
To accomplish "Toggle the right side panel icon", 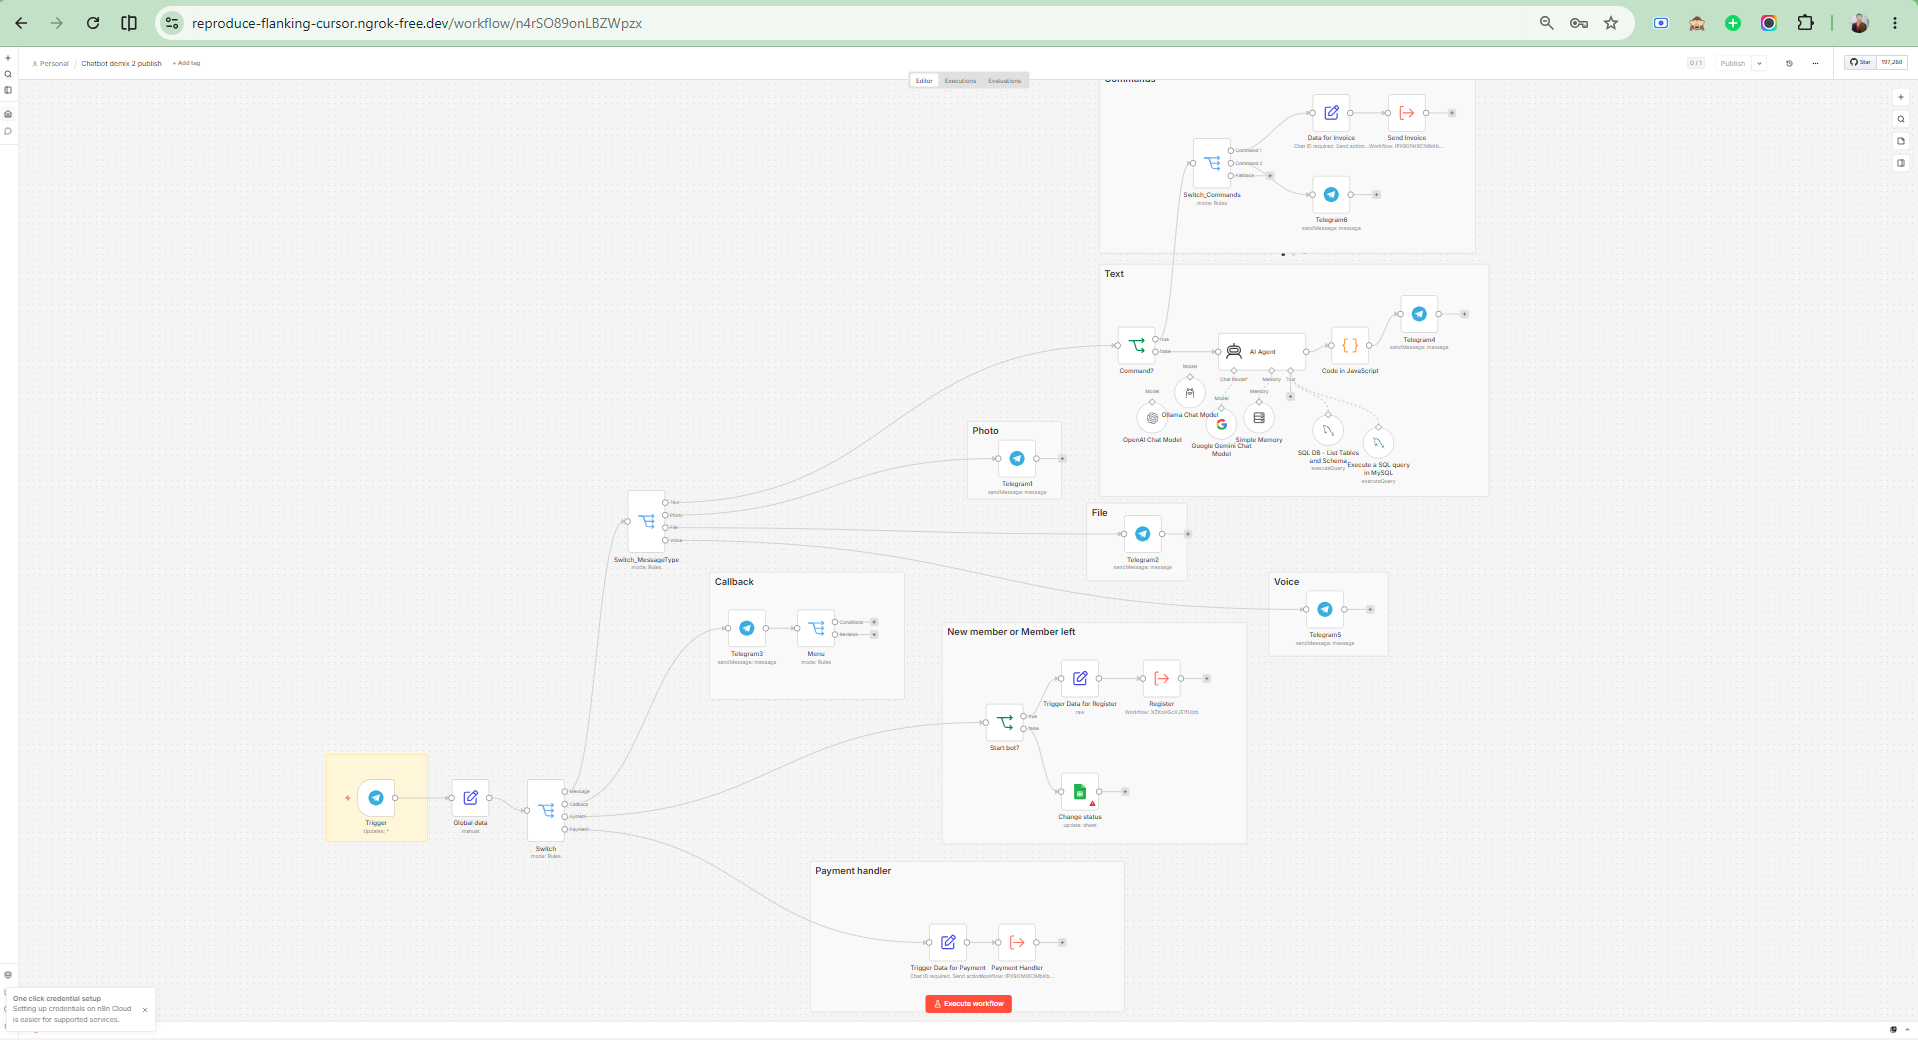I will [x=1901, y=163].
